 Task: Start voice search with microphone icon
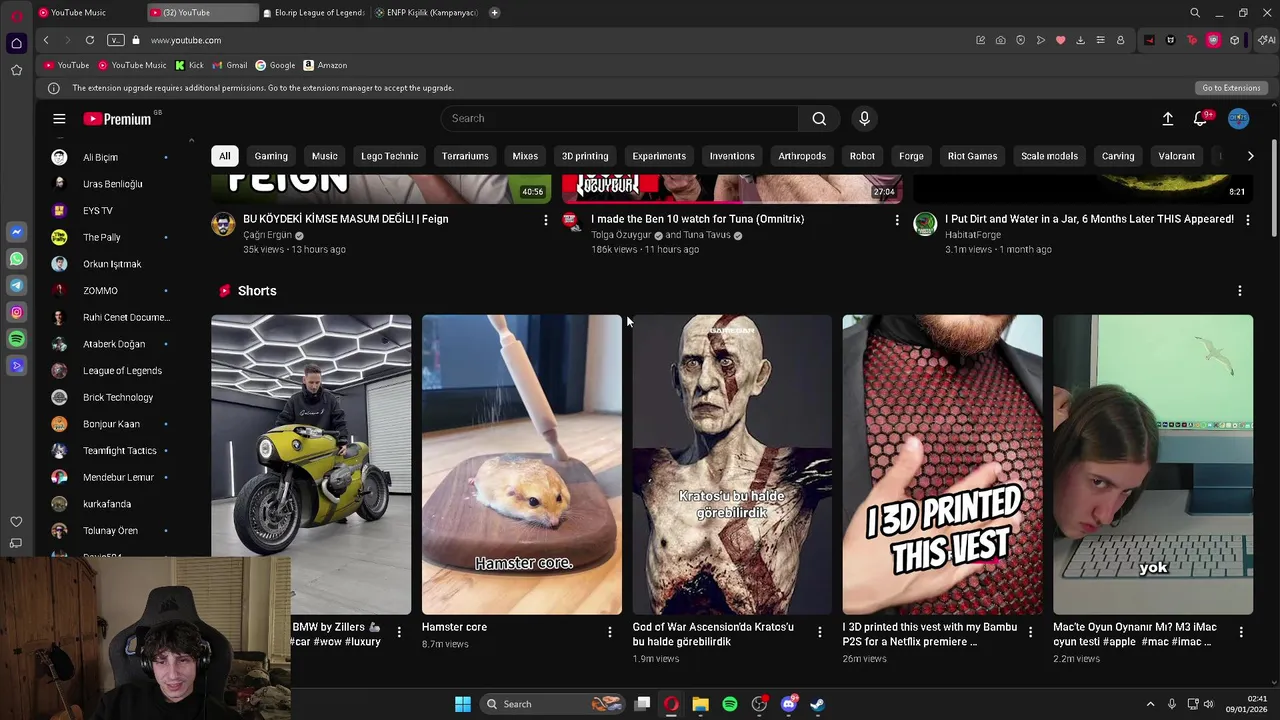[x=865, y=118]
